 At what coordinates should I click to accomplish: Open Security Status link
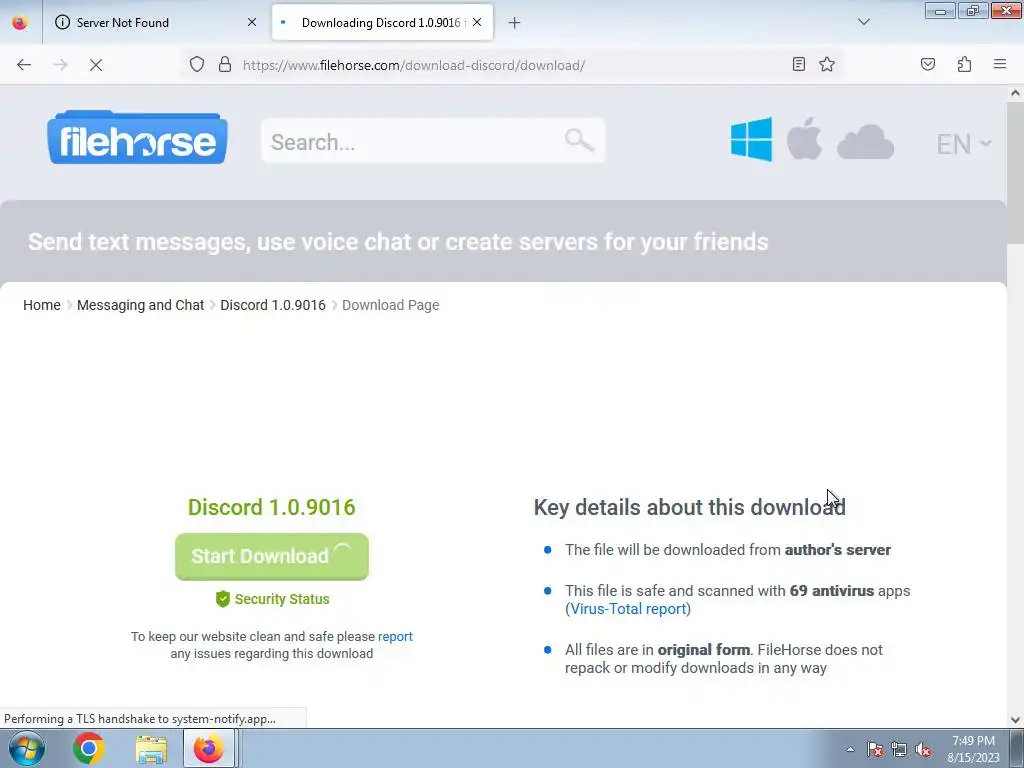(x=272, y=599)
